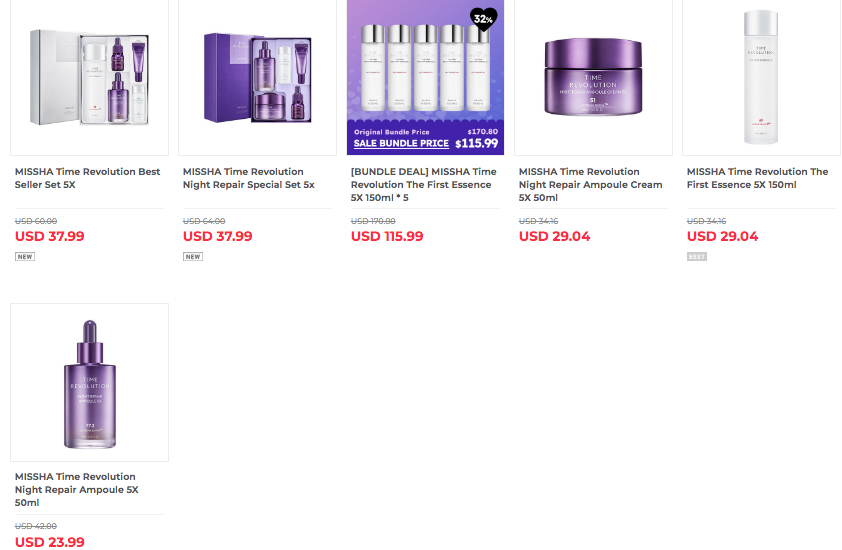Viewport: 842px width, 550px height.
Task: Open the Night Repair Special Set 5x image
Action: pyautogui.click(x=257, y=77)
